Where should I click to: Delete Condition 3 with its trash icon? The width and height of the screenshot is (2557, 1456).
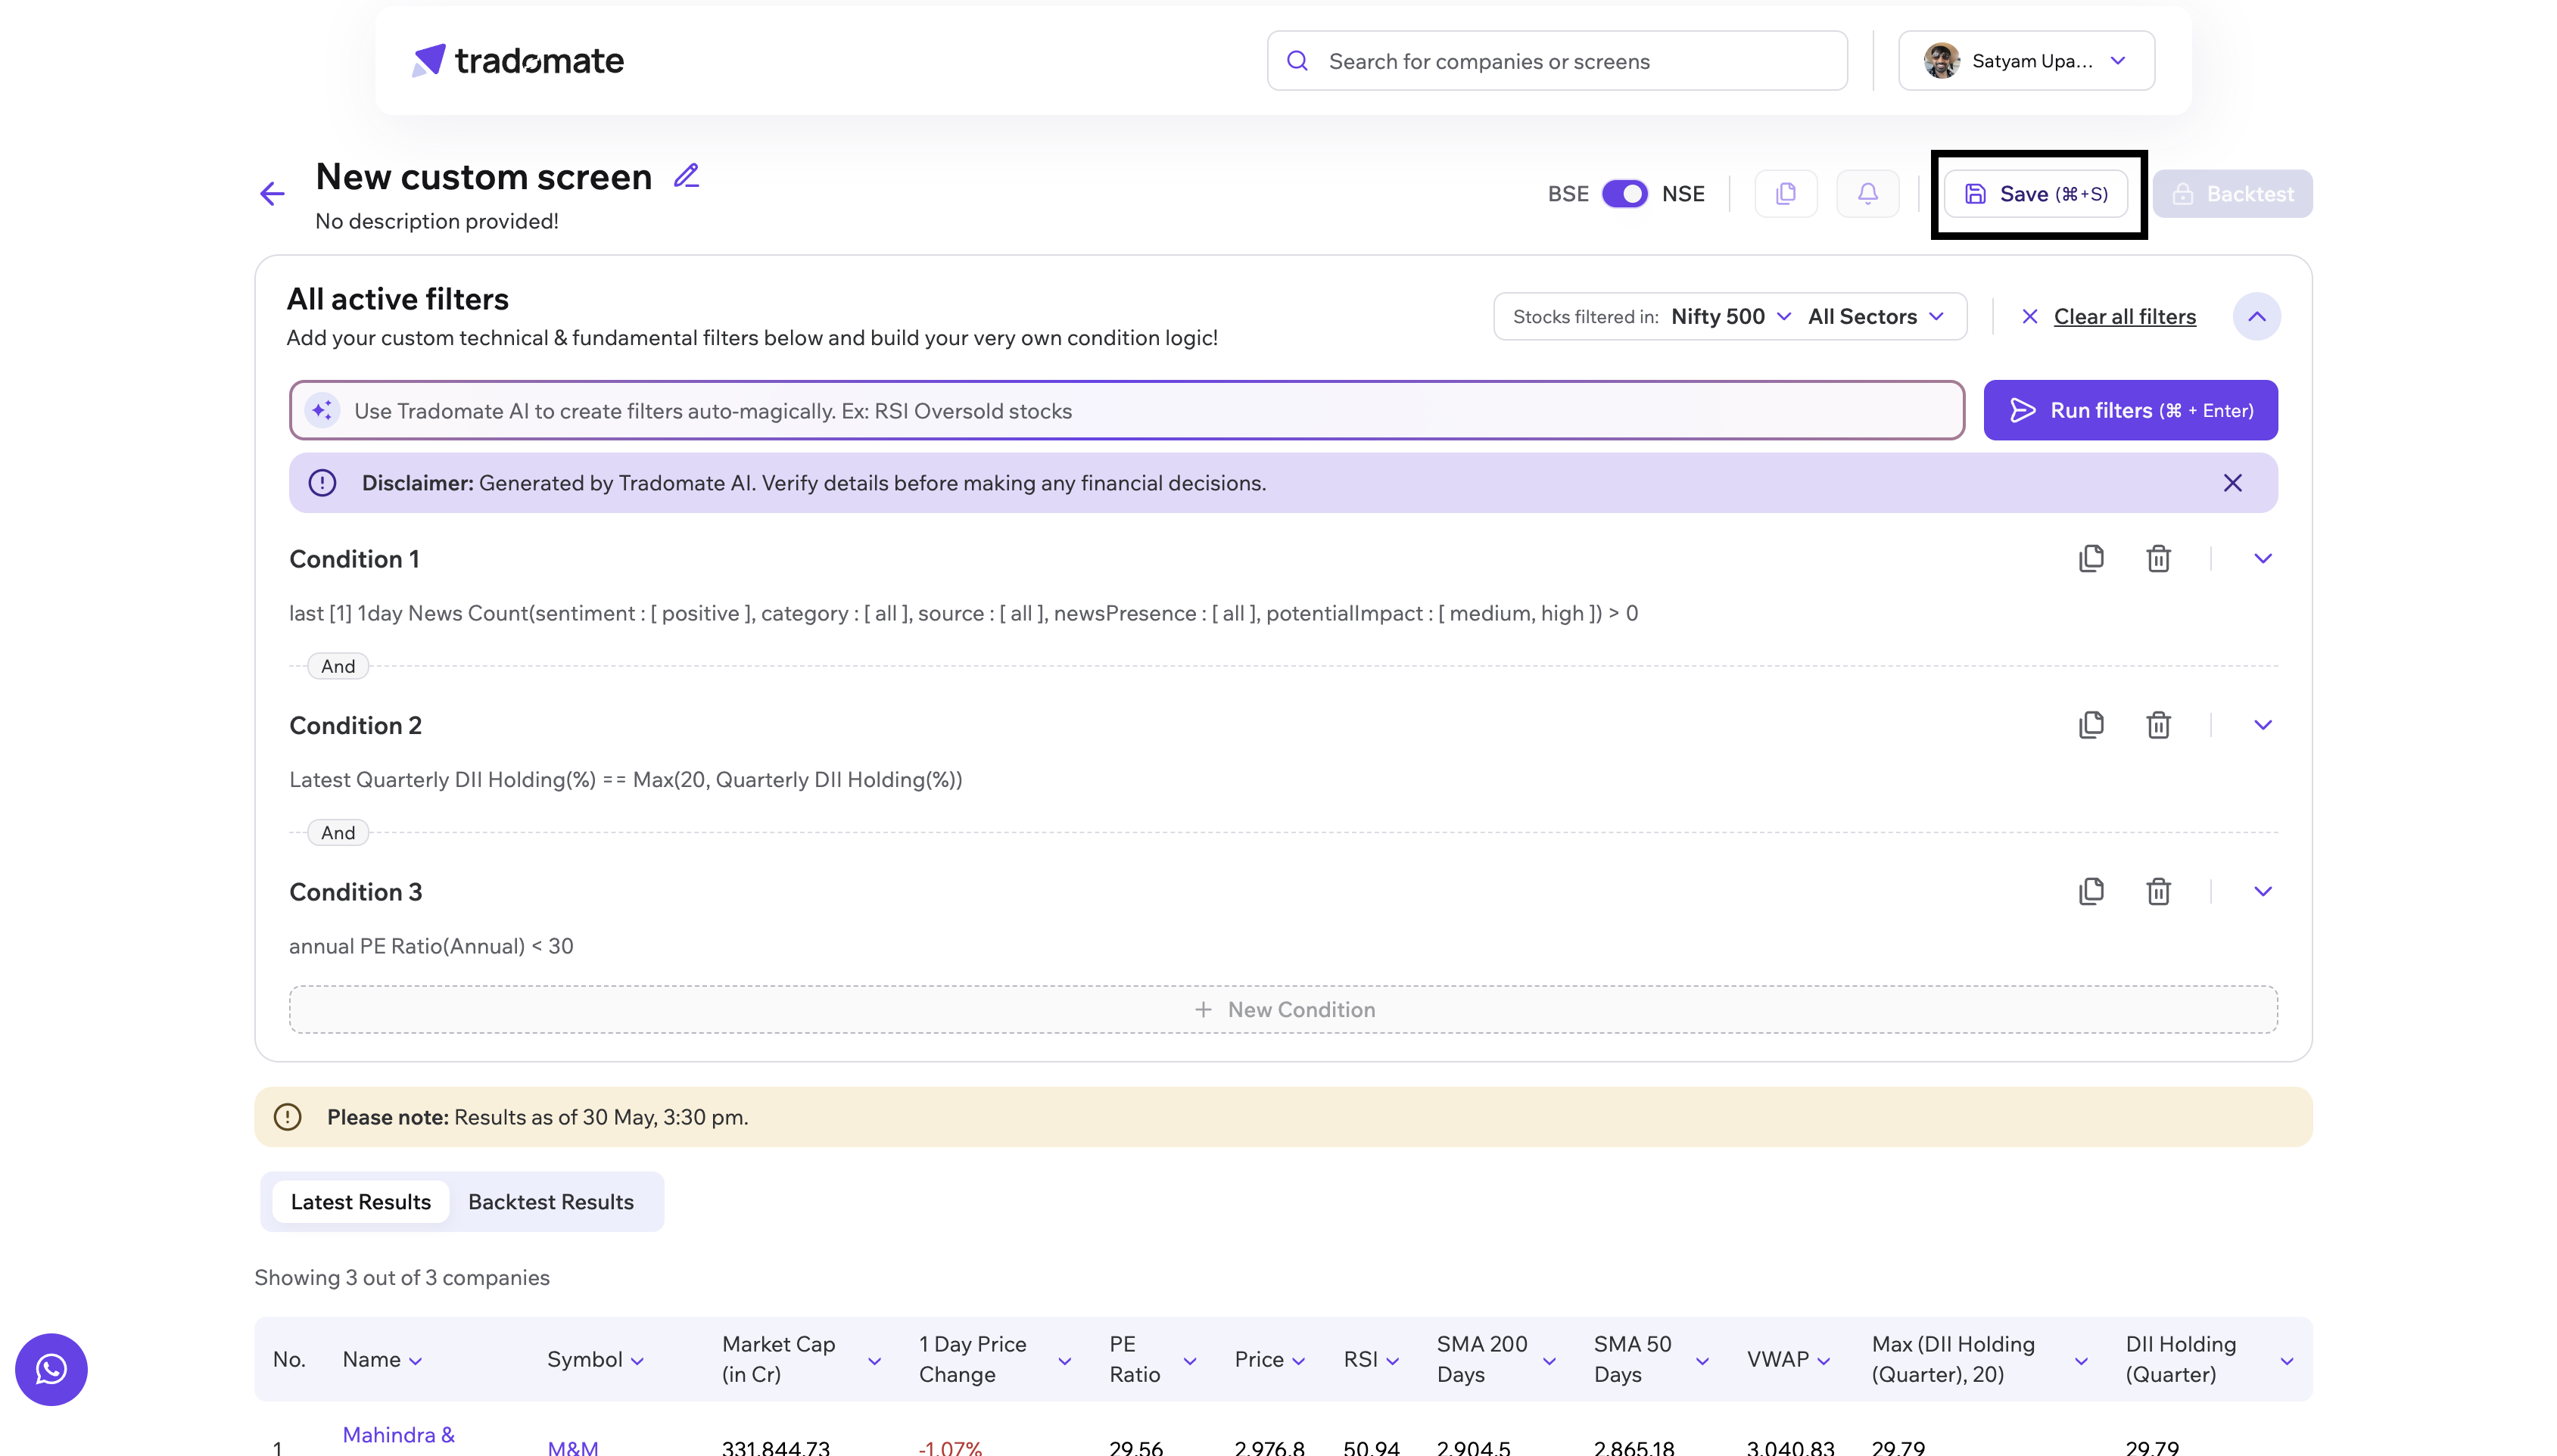click(2158, 891)
